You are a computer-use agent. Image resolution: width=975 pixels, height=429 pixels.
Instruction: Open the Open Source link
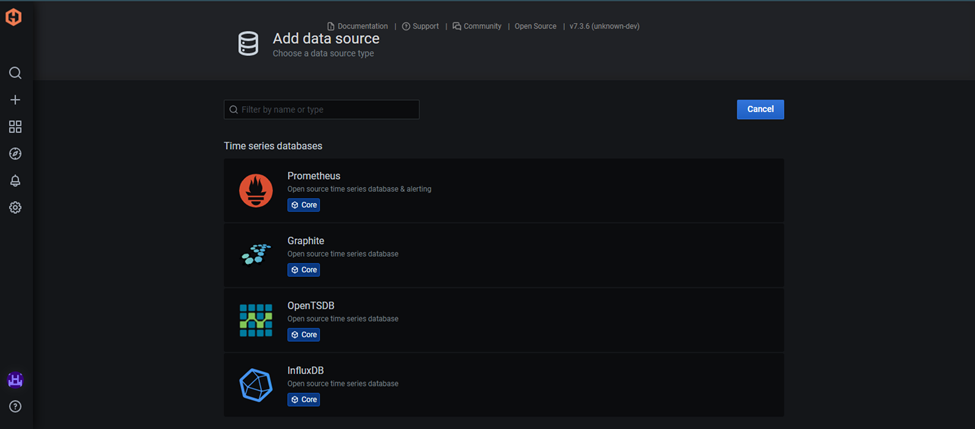[535, 26]
